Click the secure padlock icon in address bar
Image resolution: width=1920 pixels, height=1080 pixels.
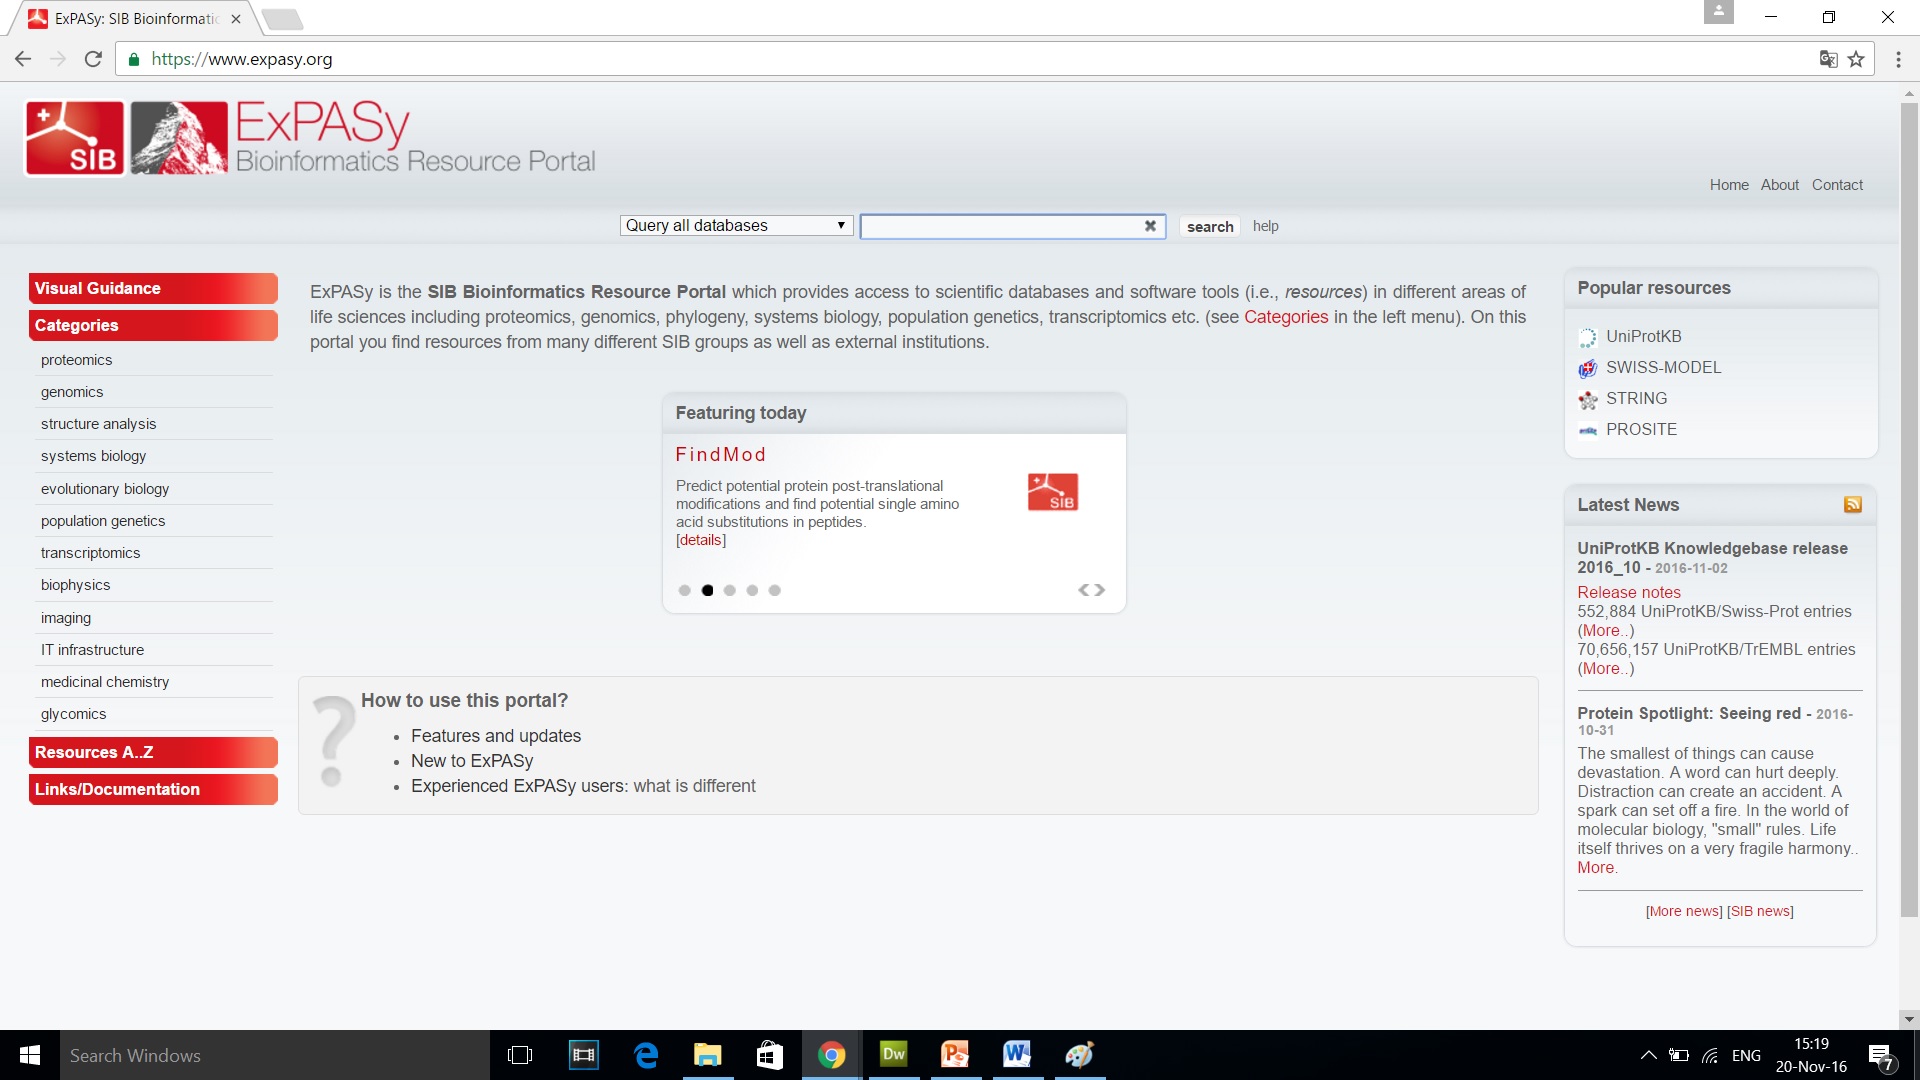[134, 59]
